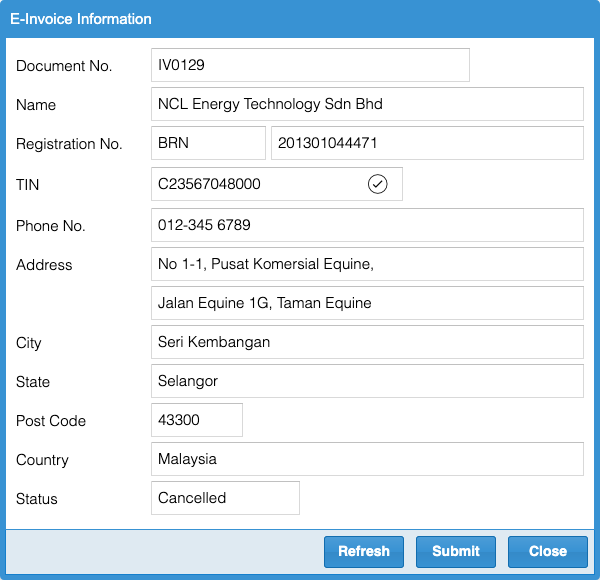Focus the Document No. field IV0129

pos(310,65)
